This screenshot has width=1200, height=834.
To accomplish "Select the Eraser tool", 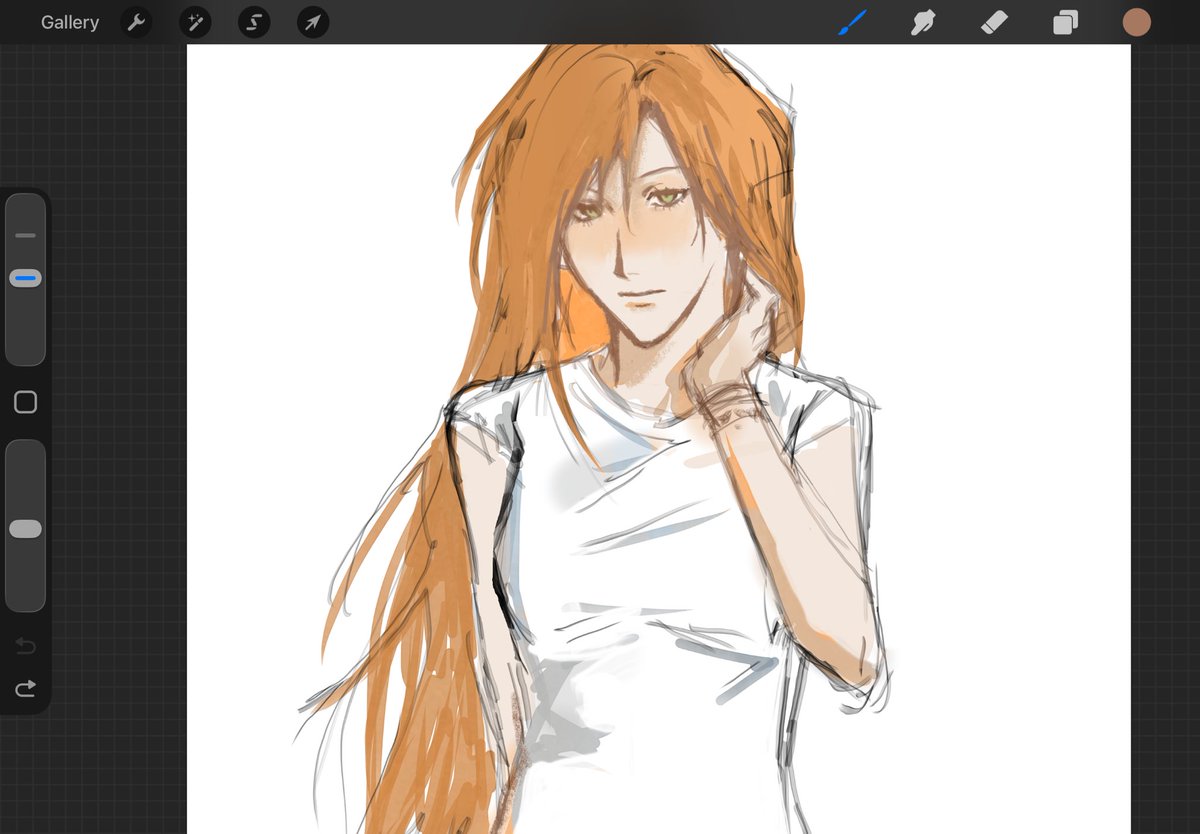I will [994, 22].
